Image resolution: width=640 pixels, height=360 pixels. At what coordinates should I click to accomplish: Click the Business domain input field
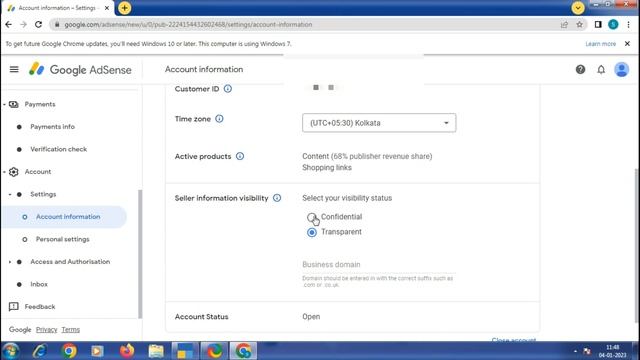coord(379,264)
